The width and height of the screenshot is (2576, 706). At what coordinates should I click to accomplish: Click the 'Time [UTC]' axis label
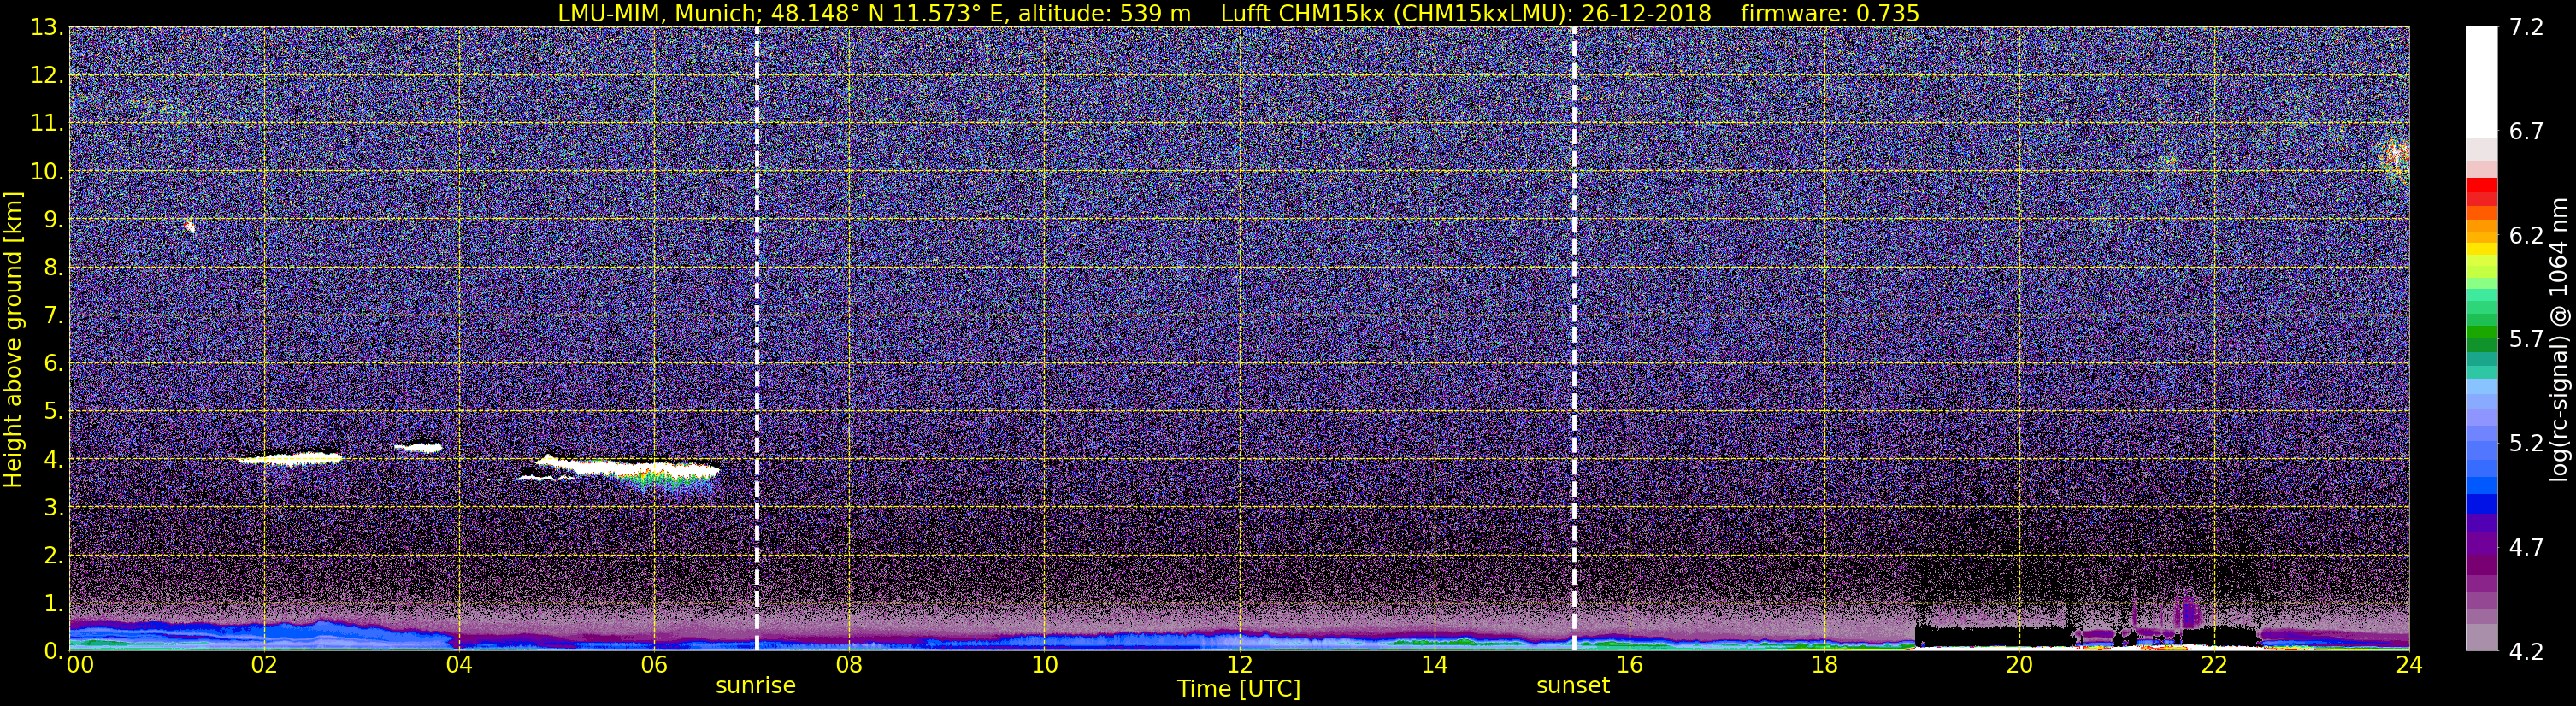[1238, 688]
